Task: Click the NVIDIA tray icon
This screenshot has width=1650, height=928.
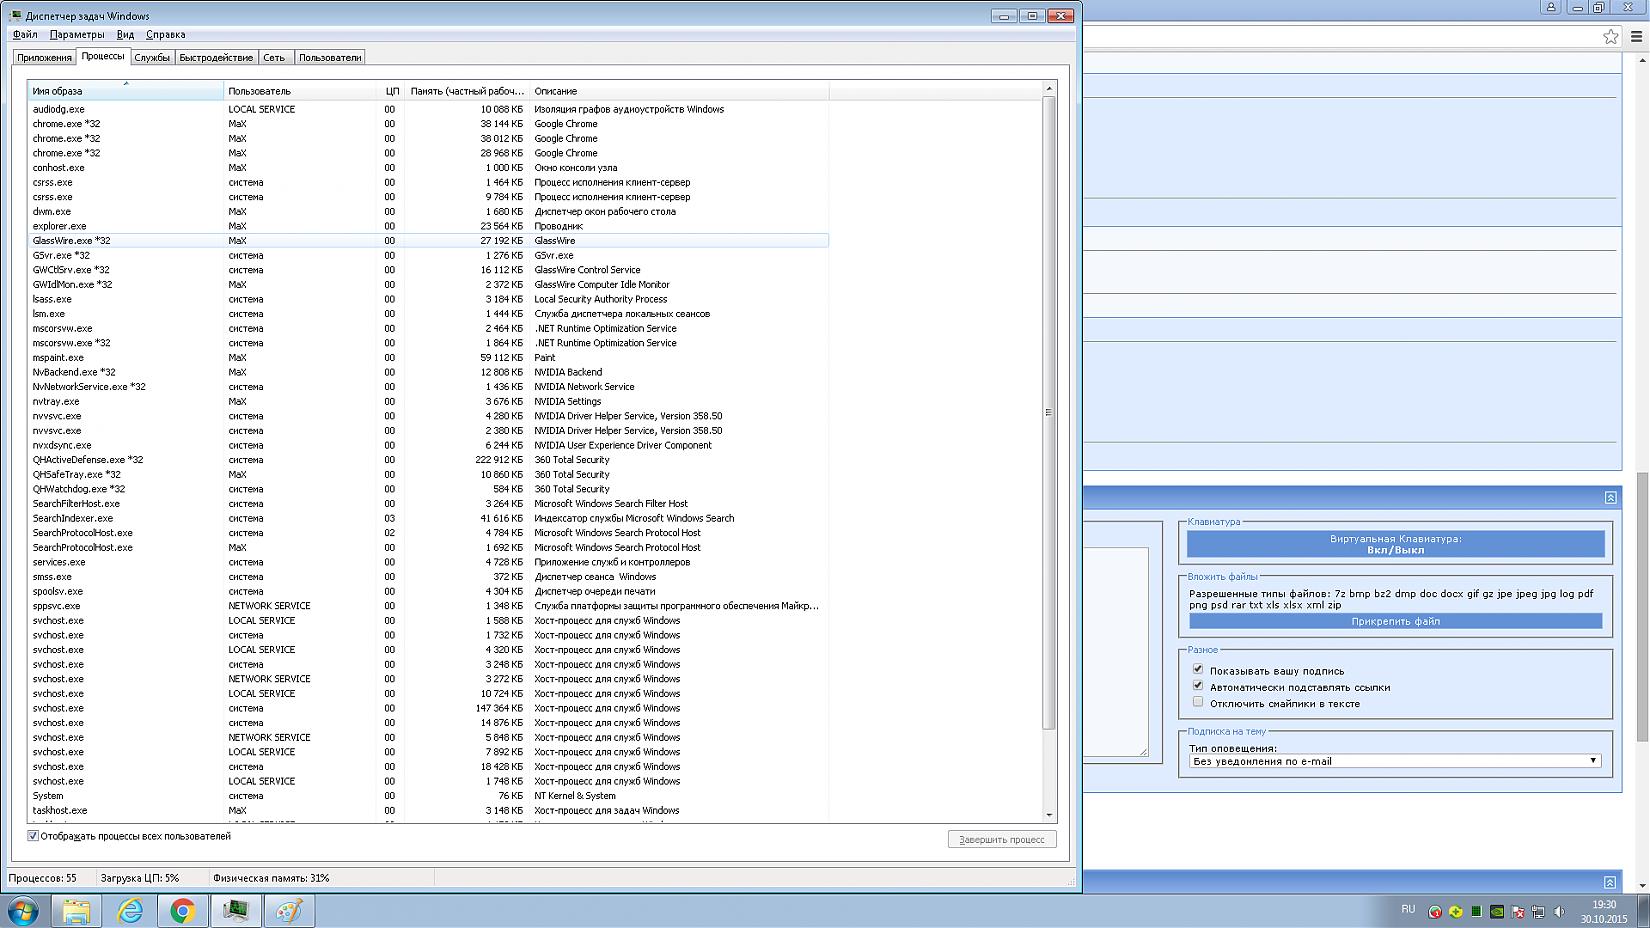Action: pos(1497,912)
